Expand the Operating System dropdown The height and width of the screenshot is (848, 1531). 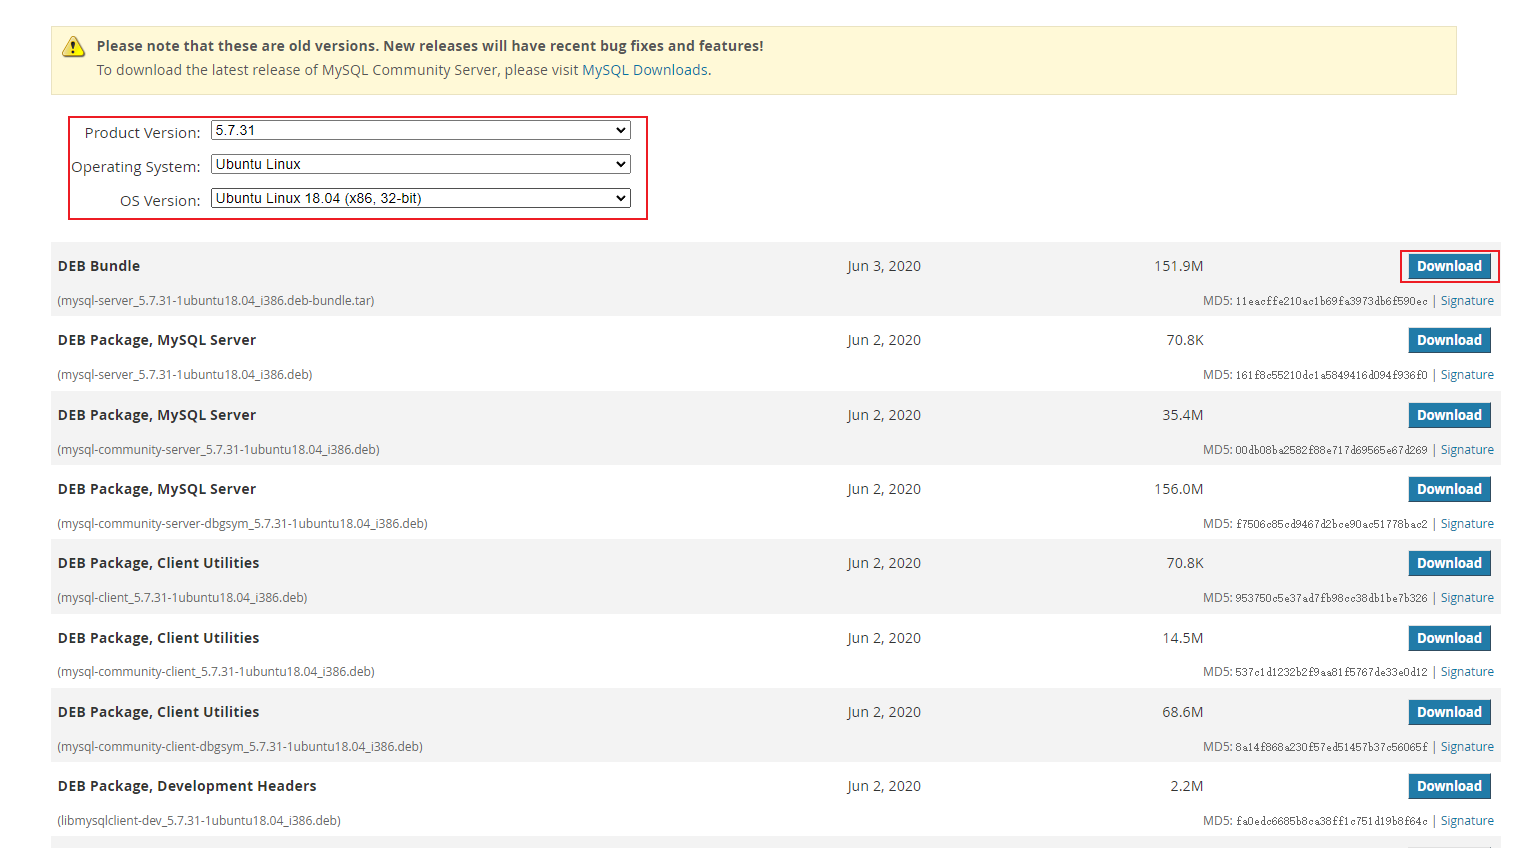420,165
